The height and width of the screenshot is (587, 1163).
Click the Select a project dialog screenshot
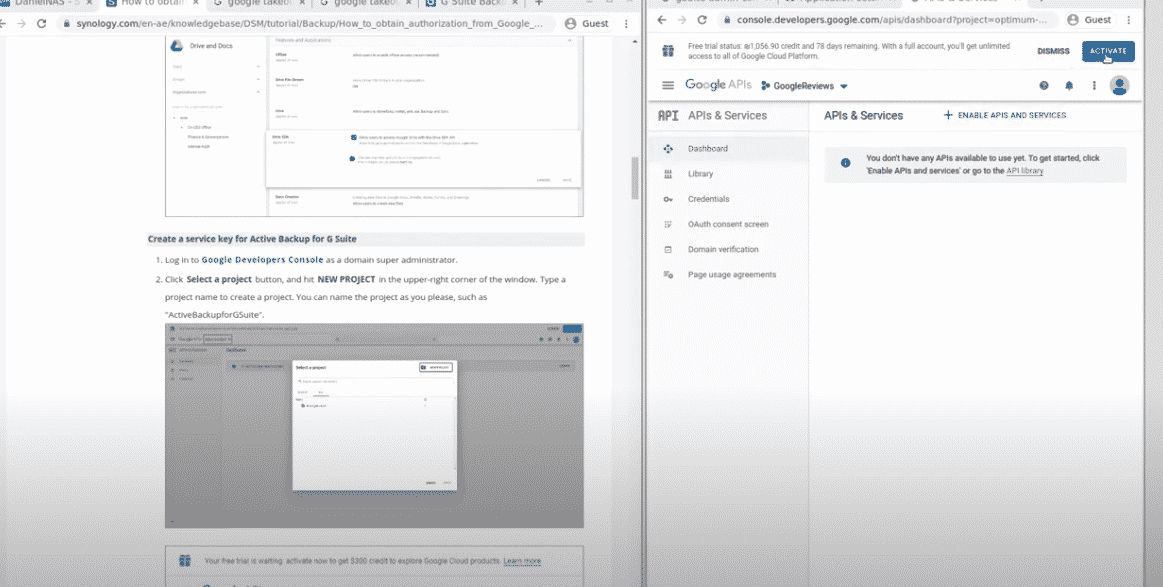coord(374,425)
